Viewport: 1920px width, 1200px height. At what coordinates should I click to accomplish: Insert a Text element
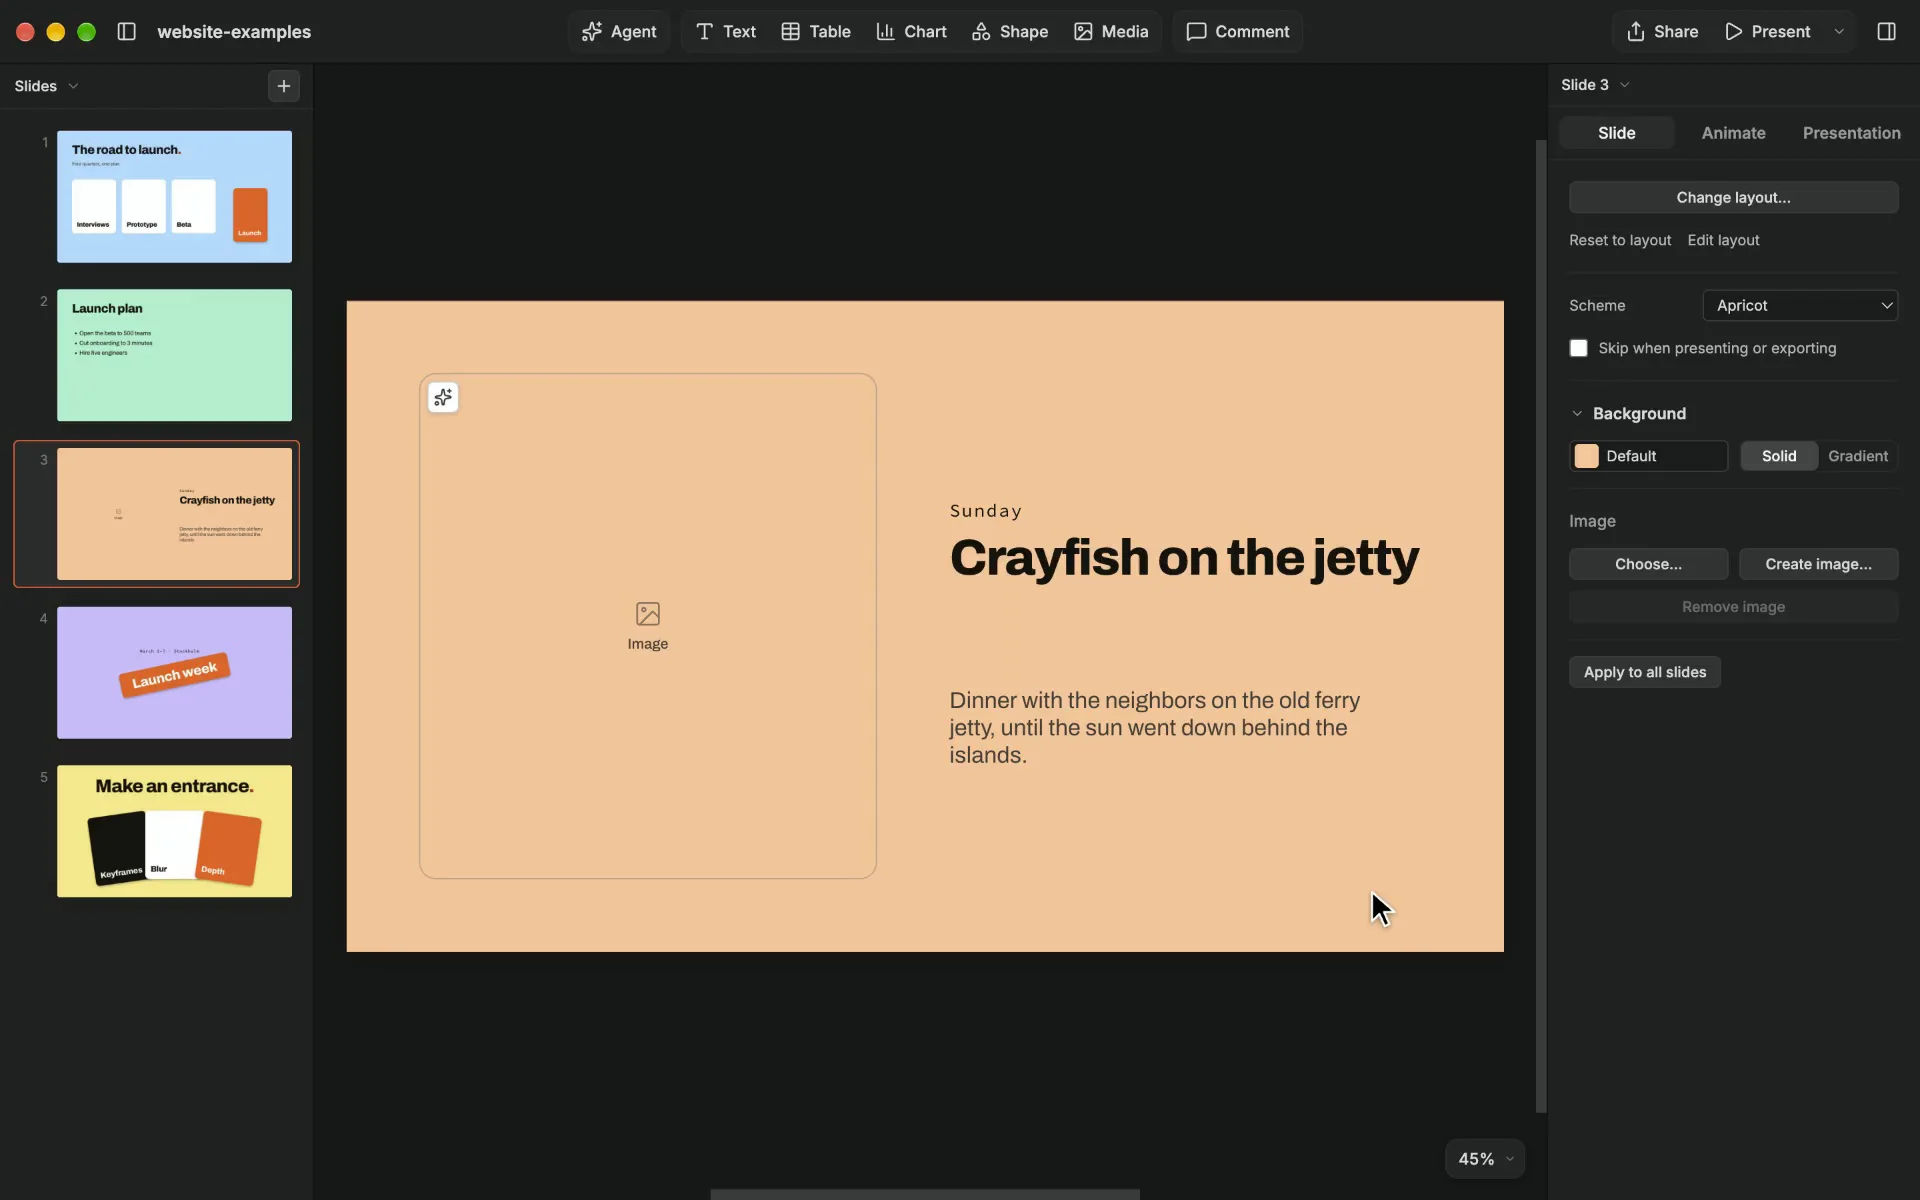725,31
